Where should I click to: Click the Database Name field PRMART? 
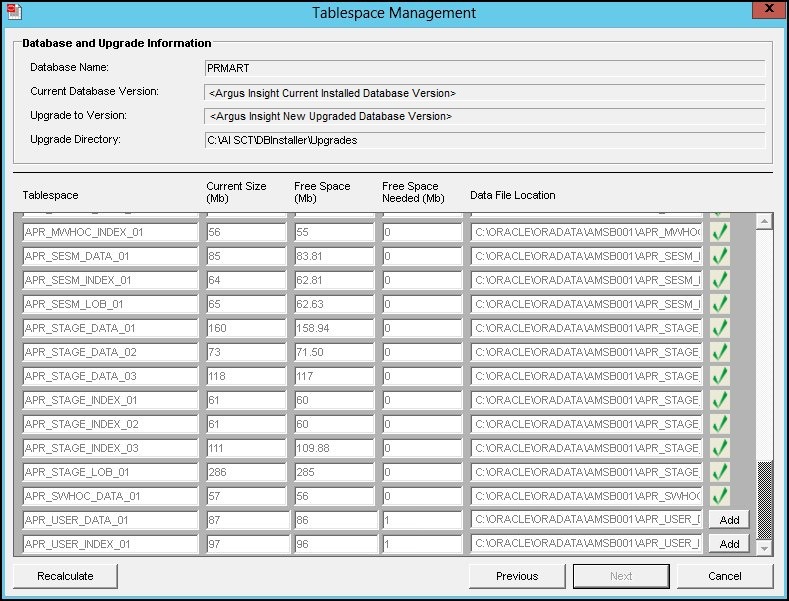485,68
